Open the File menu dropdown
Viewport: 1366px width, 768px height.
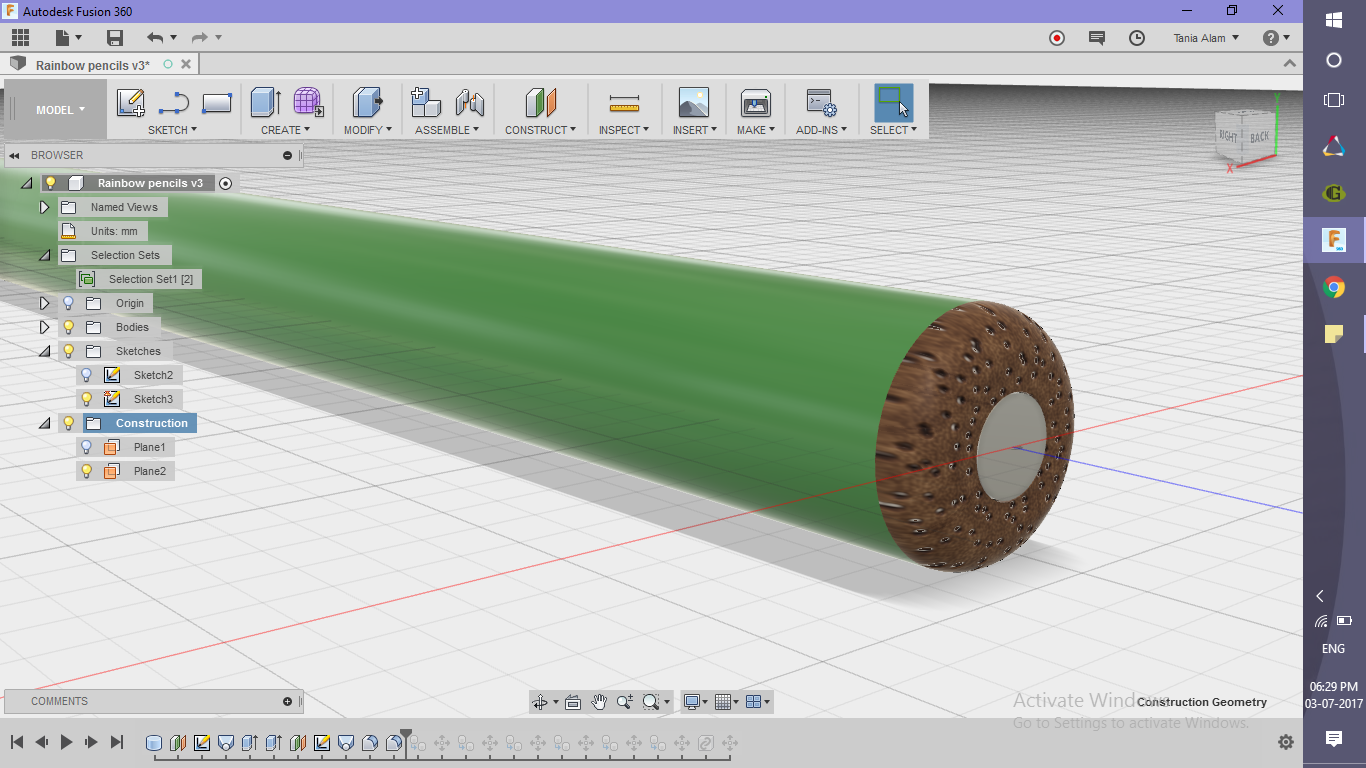[x=67, y=38]
